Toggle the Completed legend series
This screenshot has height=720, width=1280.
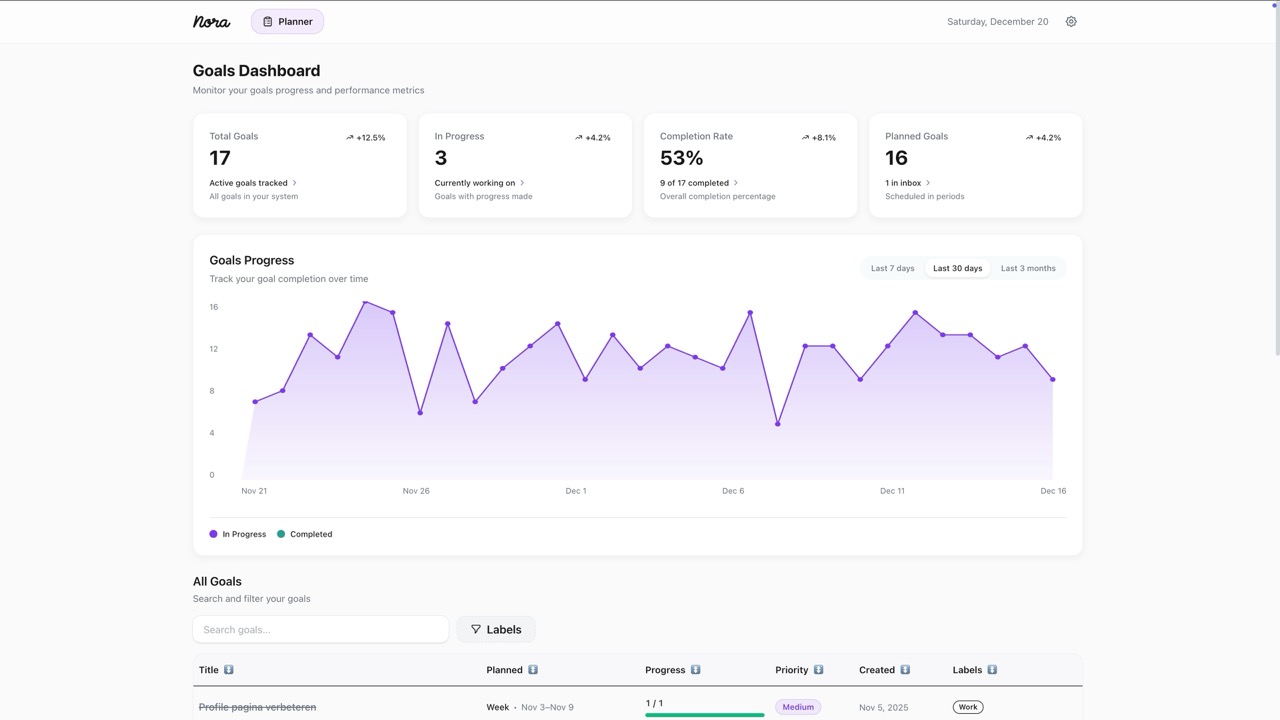point(305,534)
